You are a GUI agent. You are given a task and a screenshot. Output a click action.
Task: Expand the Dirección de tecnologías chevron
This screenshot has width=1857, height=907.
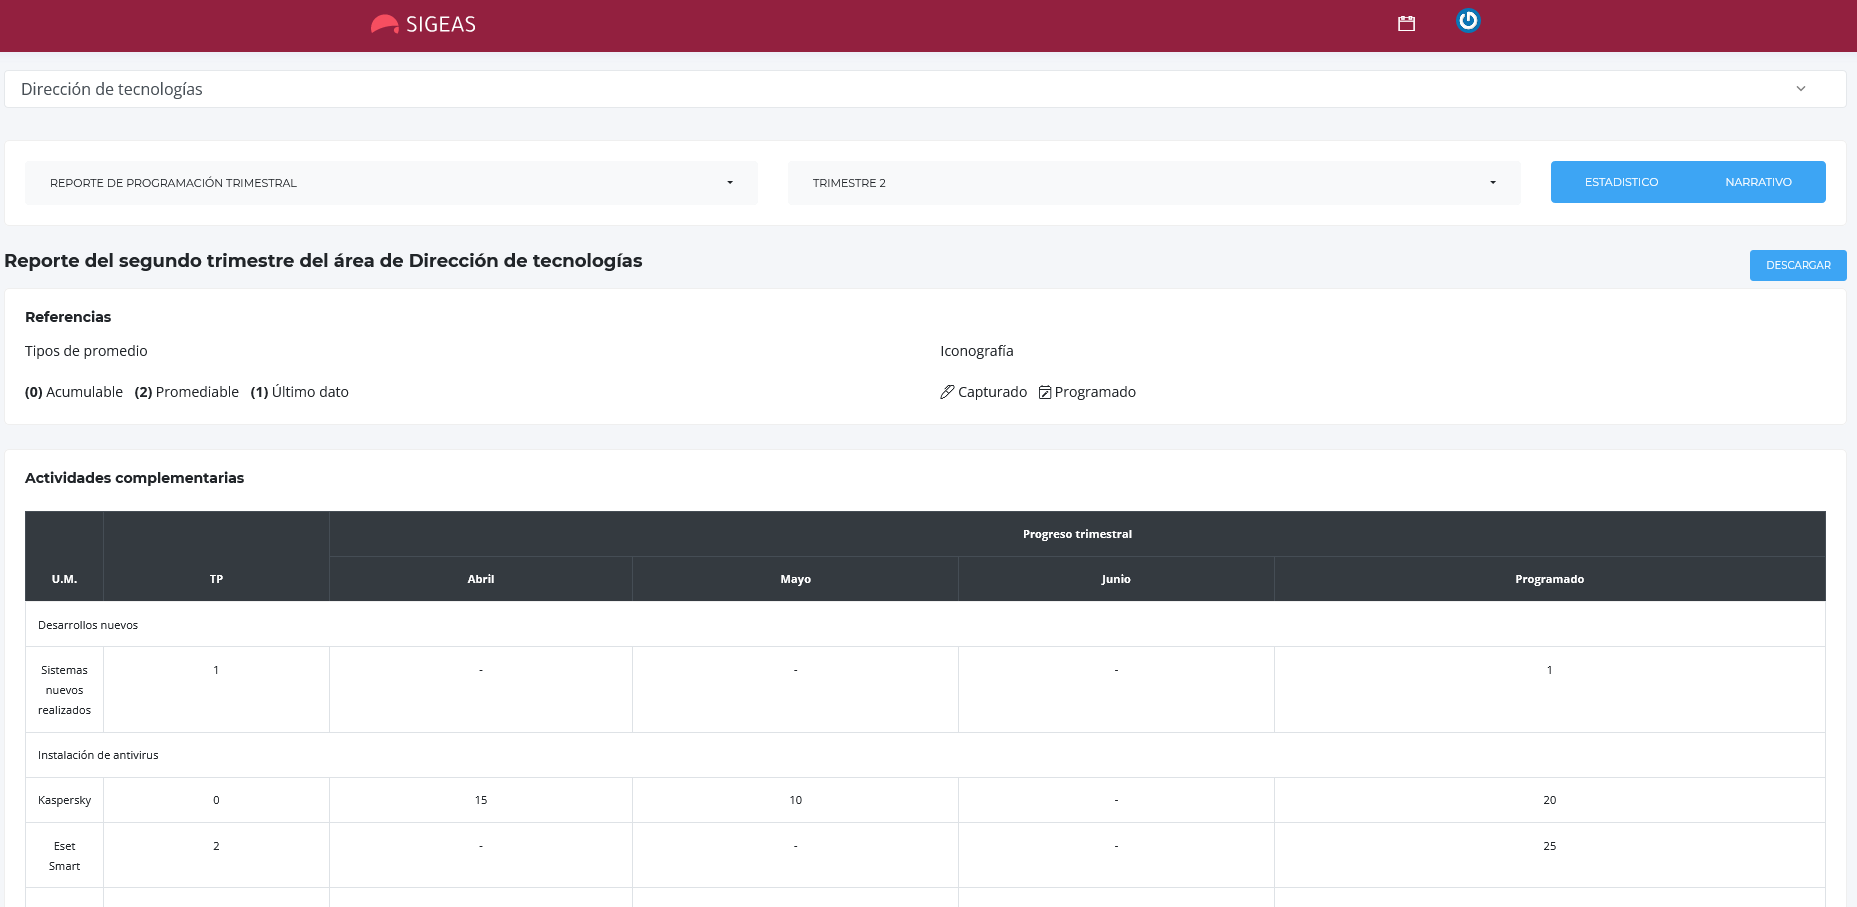[x=1801, y=89]
